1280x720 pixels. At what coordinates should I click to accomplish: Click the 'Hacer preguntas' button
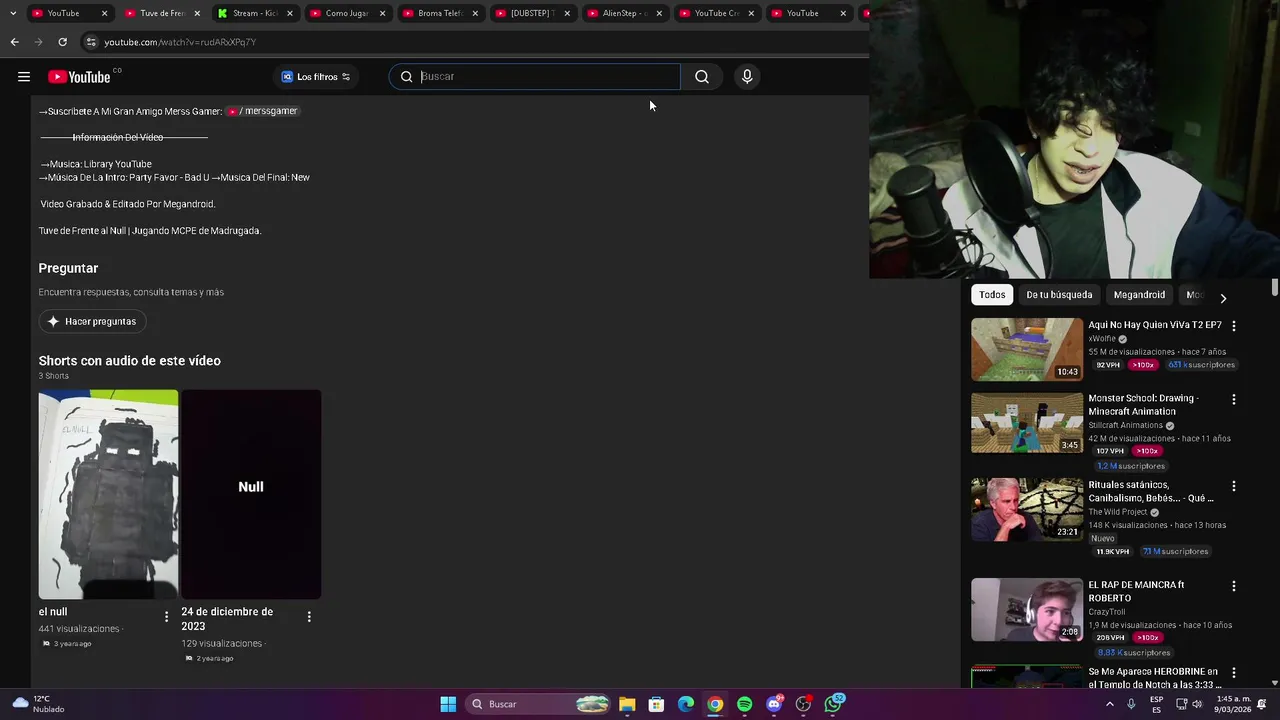(92, 321)
